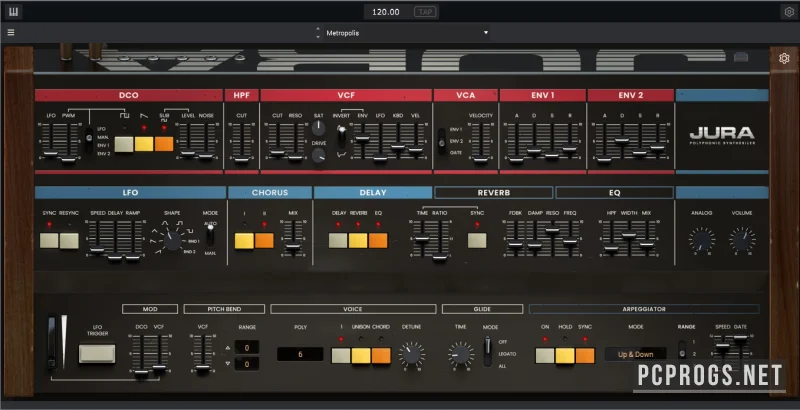Screen dimensions: 800x410
Task: Click the Poly voice count display
Action: click(300, 354)
